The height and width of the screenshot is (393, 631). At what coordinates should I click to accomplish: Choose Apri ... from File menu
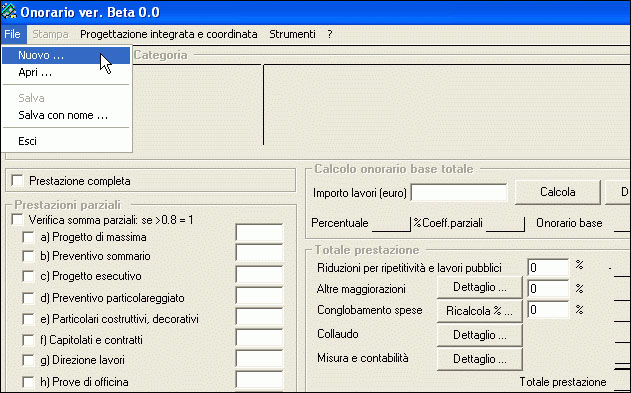click(x=66, y=73)
